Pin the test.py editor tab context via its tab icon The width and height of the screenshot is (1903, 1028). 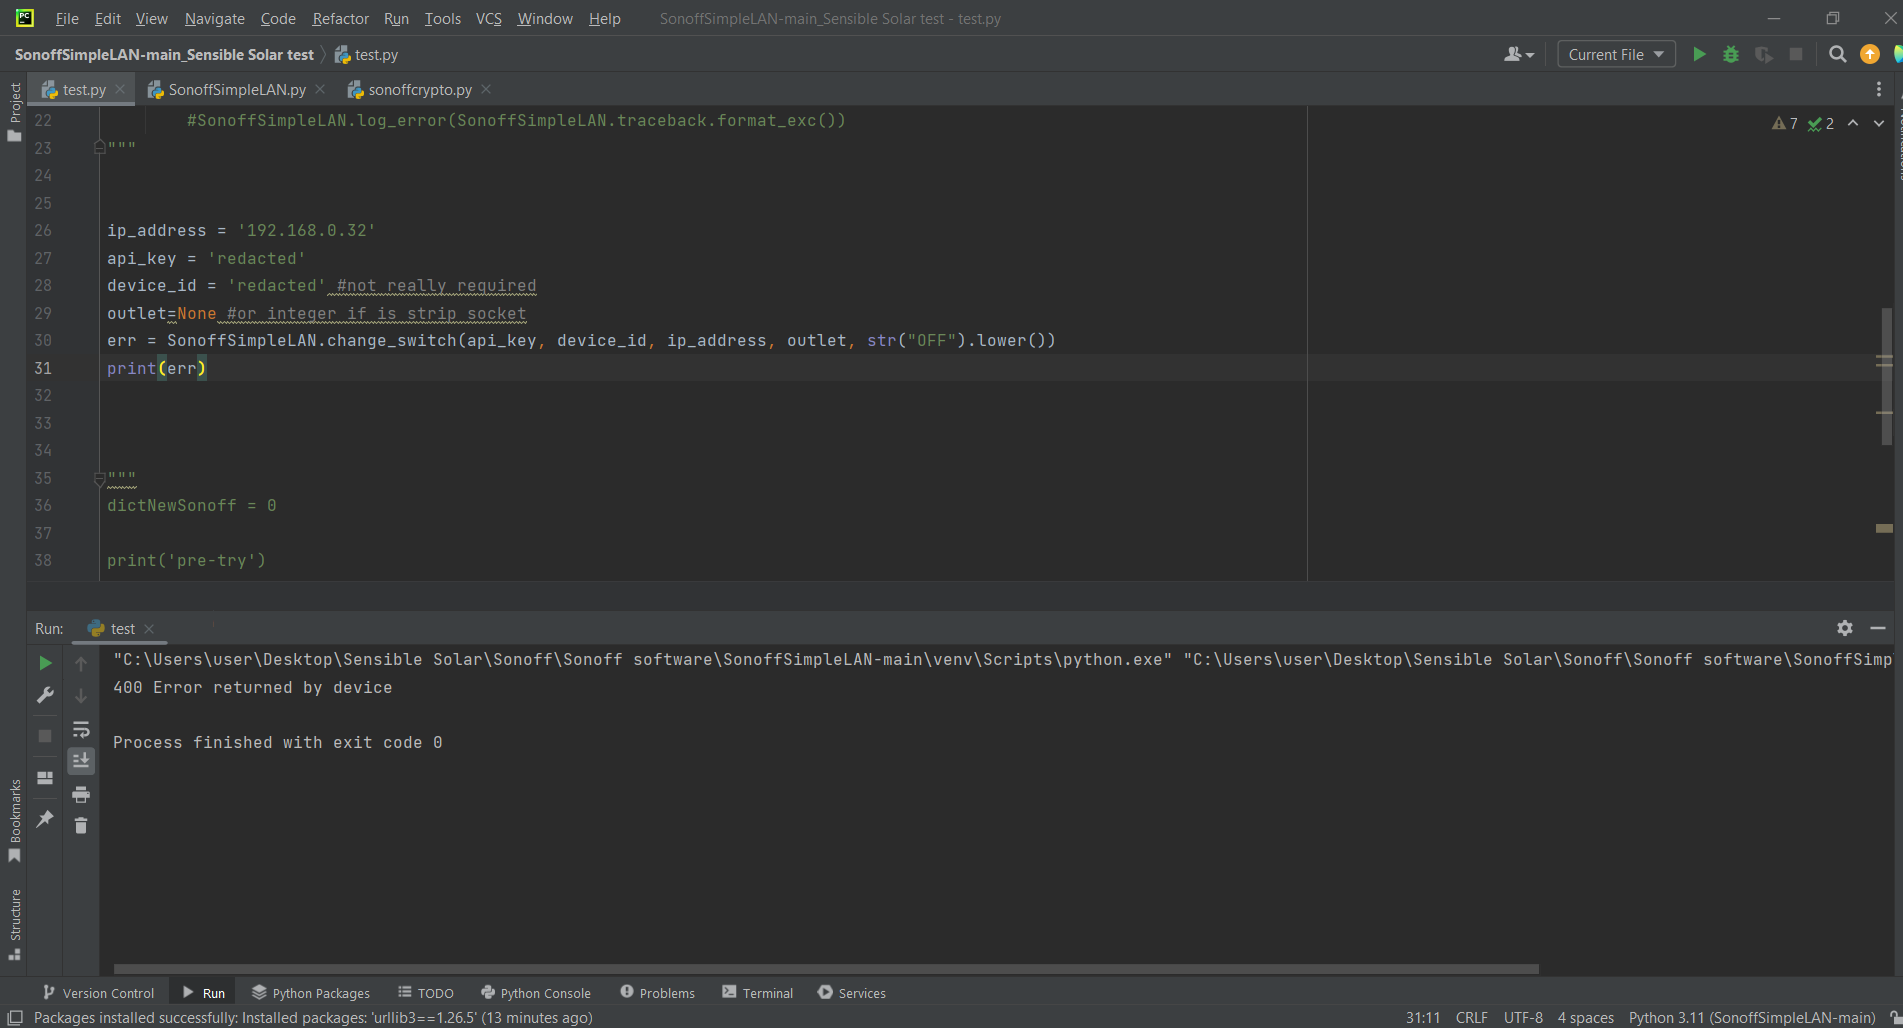[49, 89]
